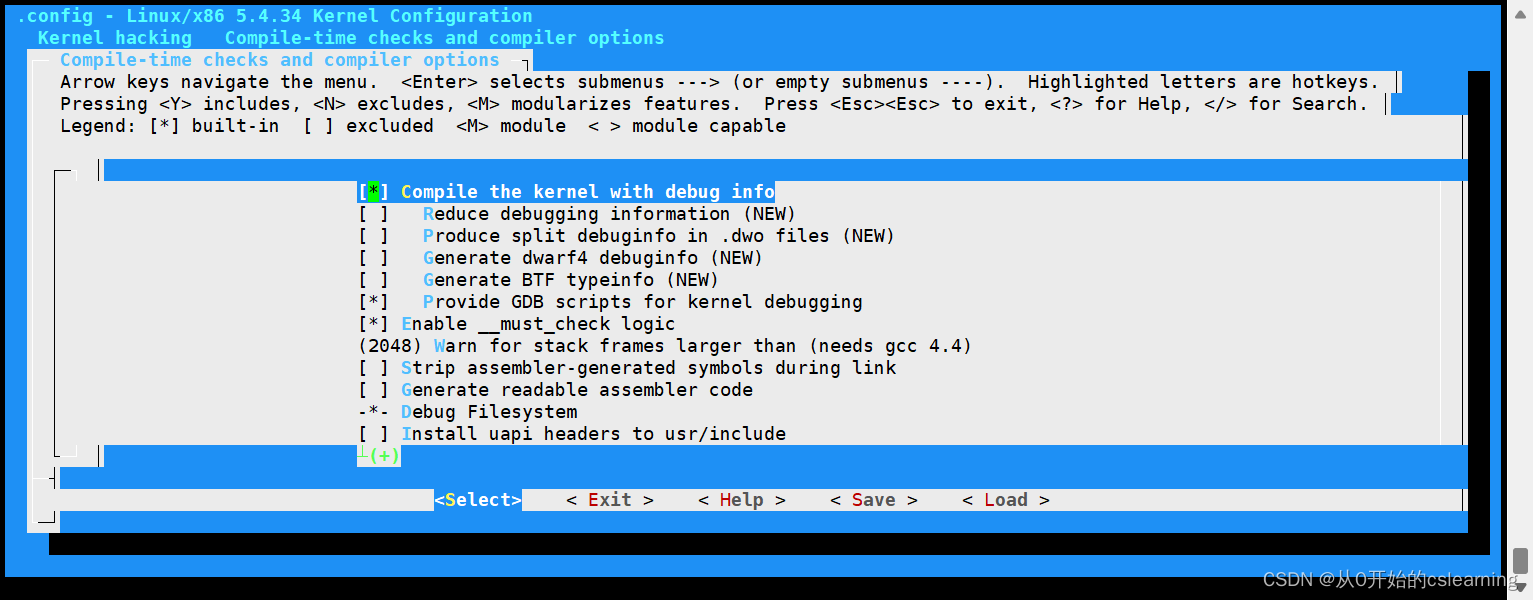The height and width of the screenshot is (600, 1533).
Task: Click 'Load' to load a config file
Action: 1004,499
